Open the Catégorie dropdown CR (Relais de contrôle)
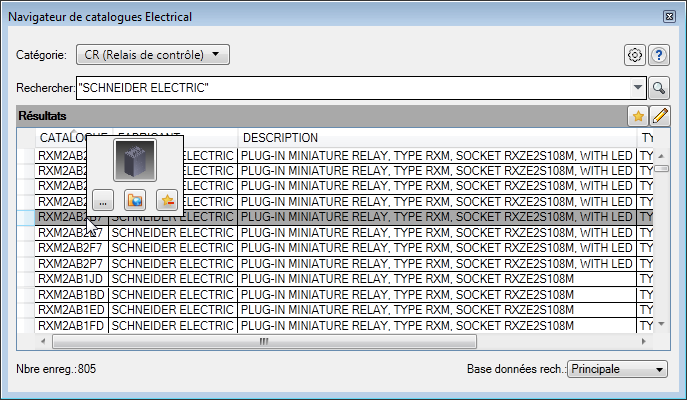 (153, 55)
